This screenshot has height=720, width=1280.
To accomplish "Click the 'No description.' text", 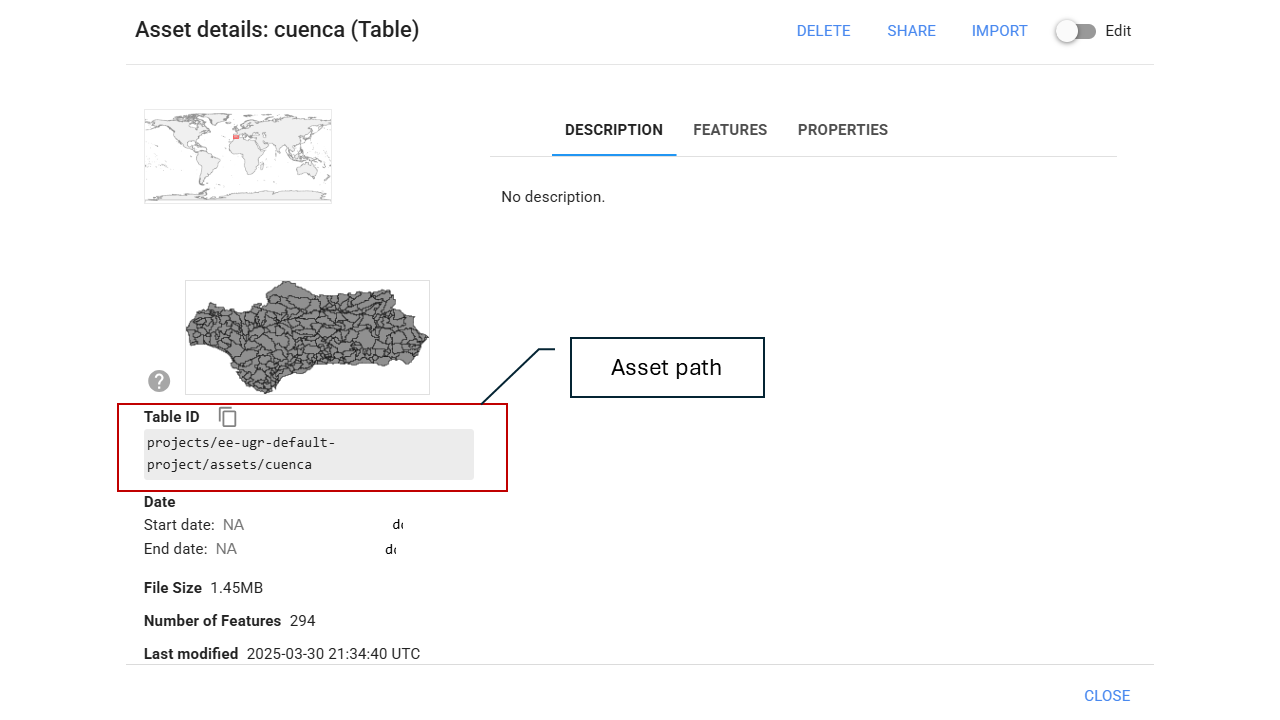I will click(553, 197).
